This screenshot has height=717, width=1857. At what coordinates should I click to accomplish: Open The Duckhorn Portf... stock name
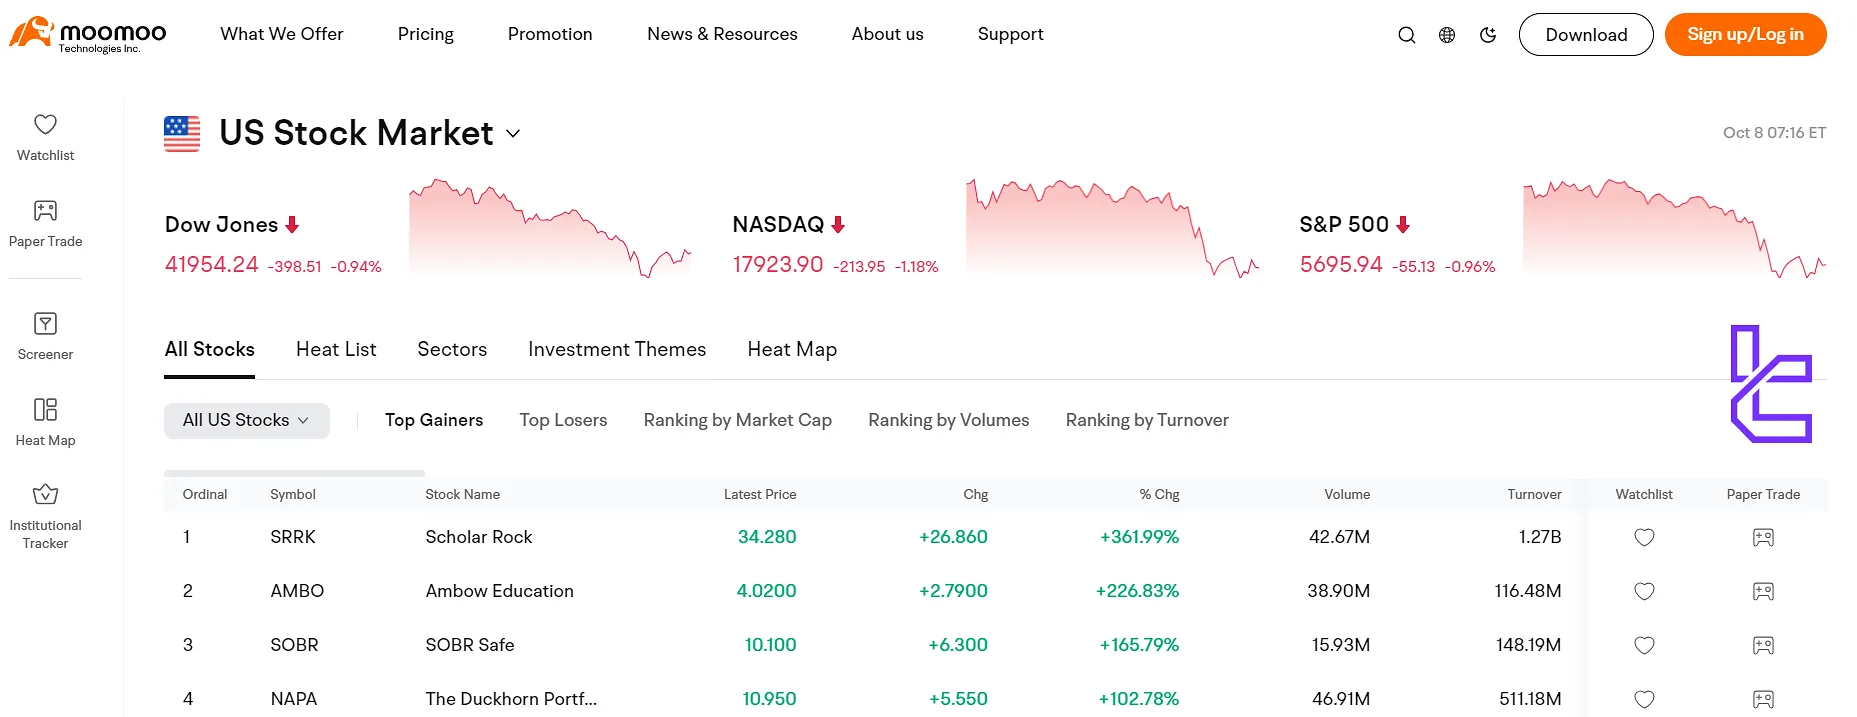pyautogui.click(x=511, y=699)
